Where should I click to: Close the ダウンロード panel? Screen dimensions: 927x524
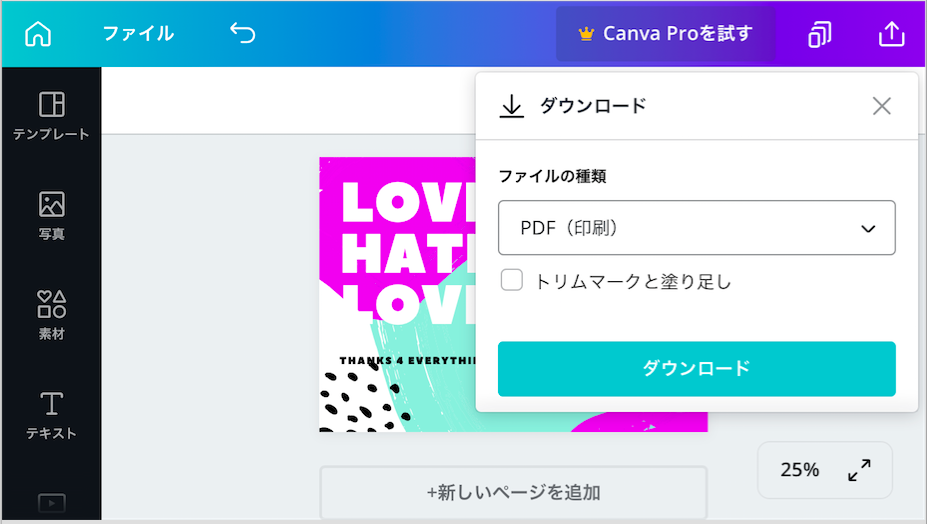[x=881, y=106]
